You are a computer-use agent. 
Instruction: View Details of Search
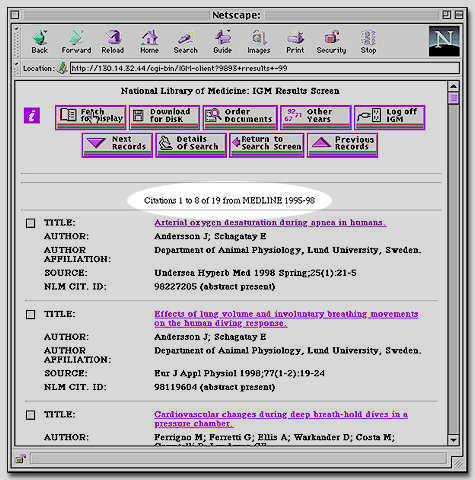click(x=191, y=145)
